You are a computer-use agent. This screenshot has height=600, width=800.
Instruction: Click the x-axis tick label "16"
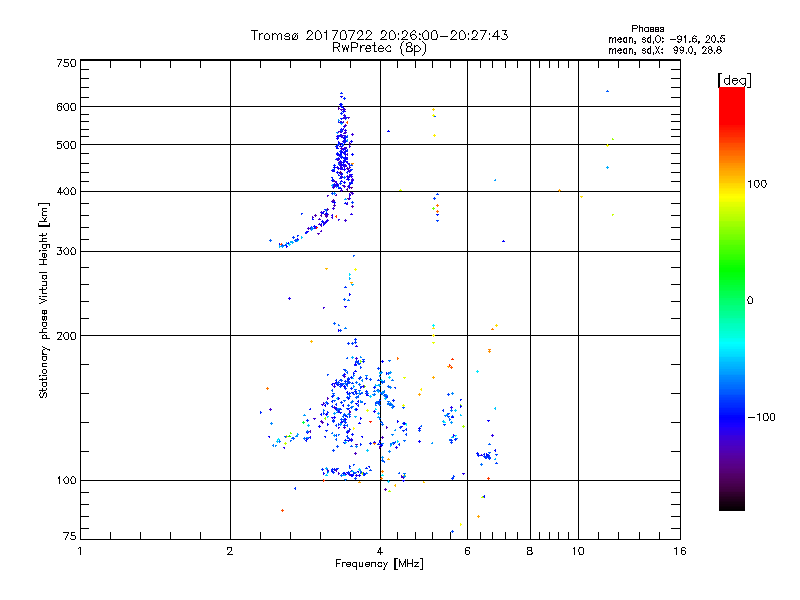[x=680, y=551]
